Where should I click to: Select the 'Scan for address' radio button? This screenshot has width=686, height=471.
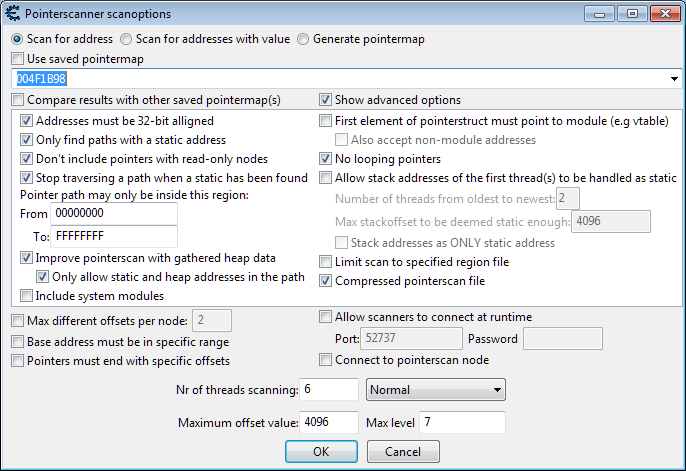(x=16, y=39)
